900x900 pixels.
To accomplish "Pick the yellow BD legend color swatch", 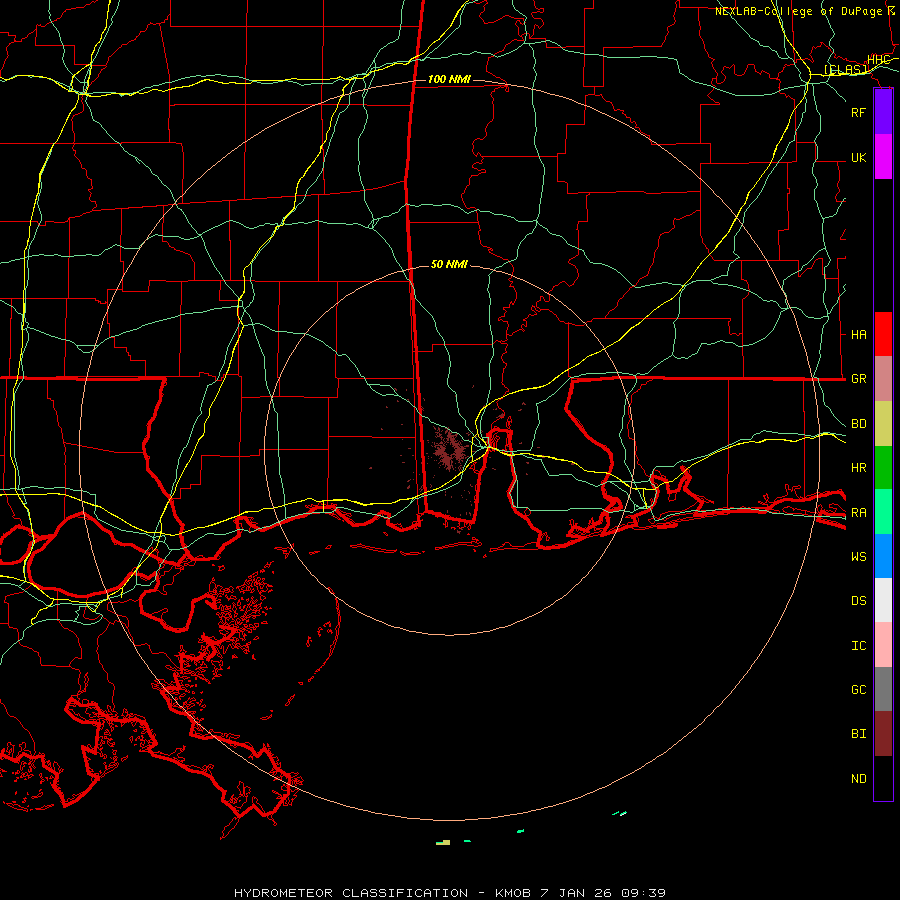I will pos(883,424).
